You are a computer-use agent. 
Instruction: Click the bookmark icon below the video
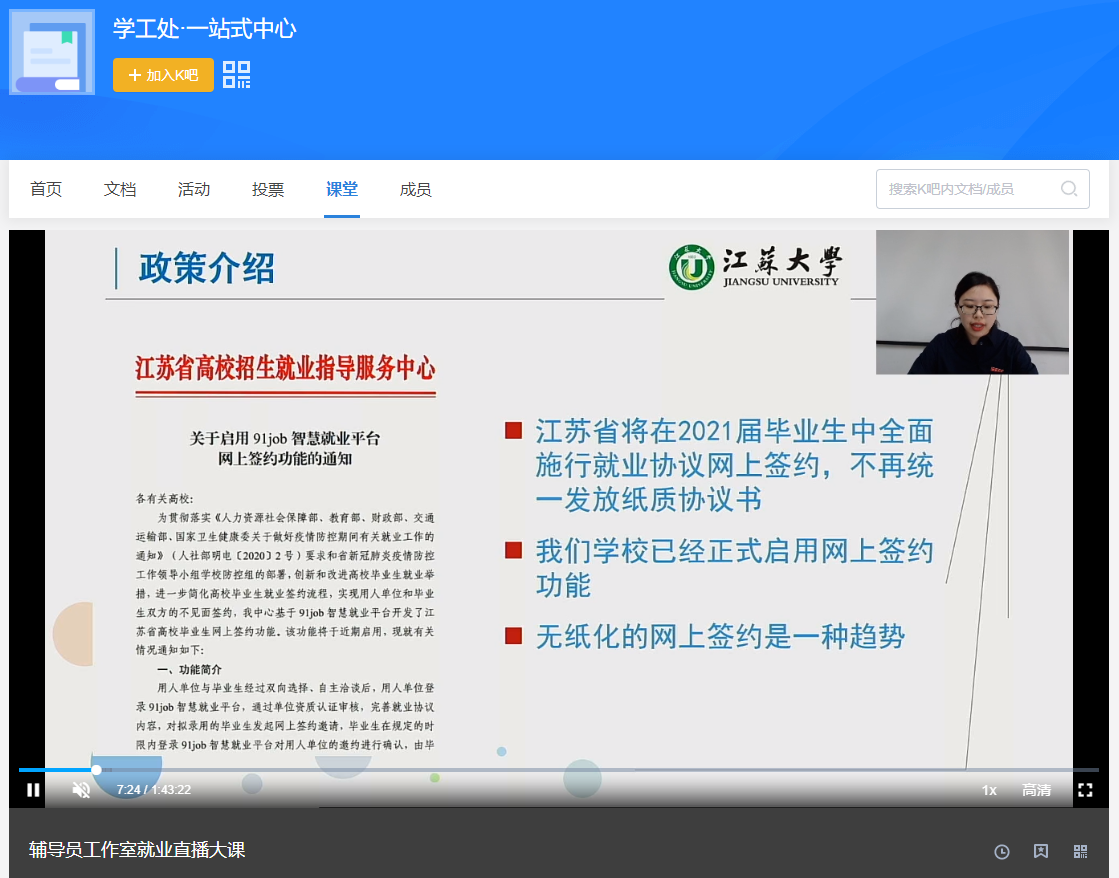(x=1041, y=851)
